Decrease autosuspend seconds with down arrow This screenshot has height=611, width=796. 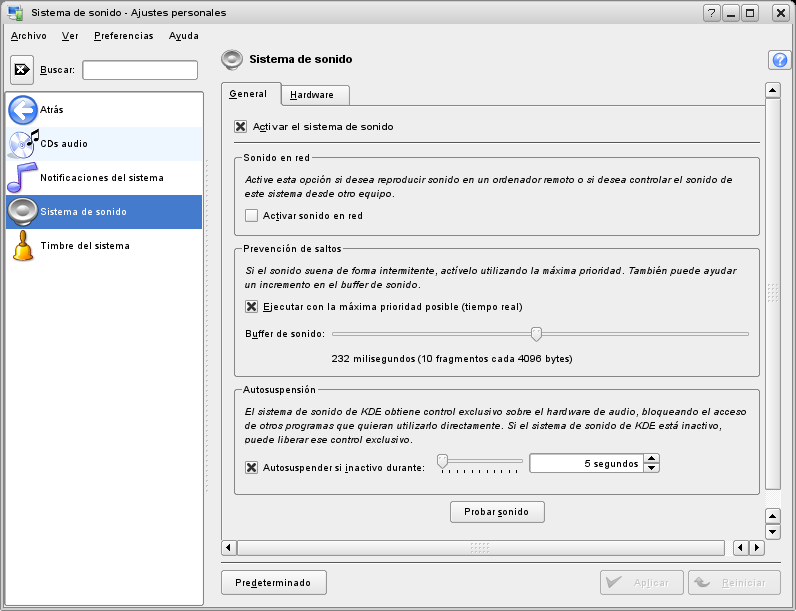(x=652, y=468)
